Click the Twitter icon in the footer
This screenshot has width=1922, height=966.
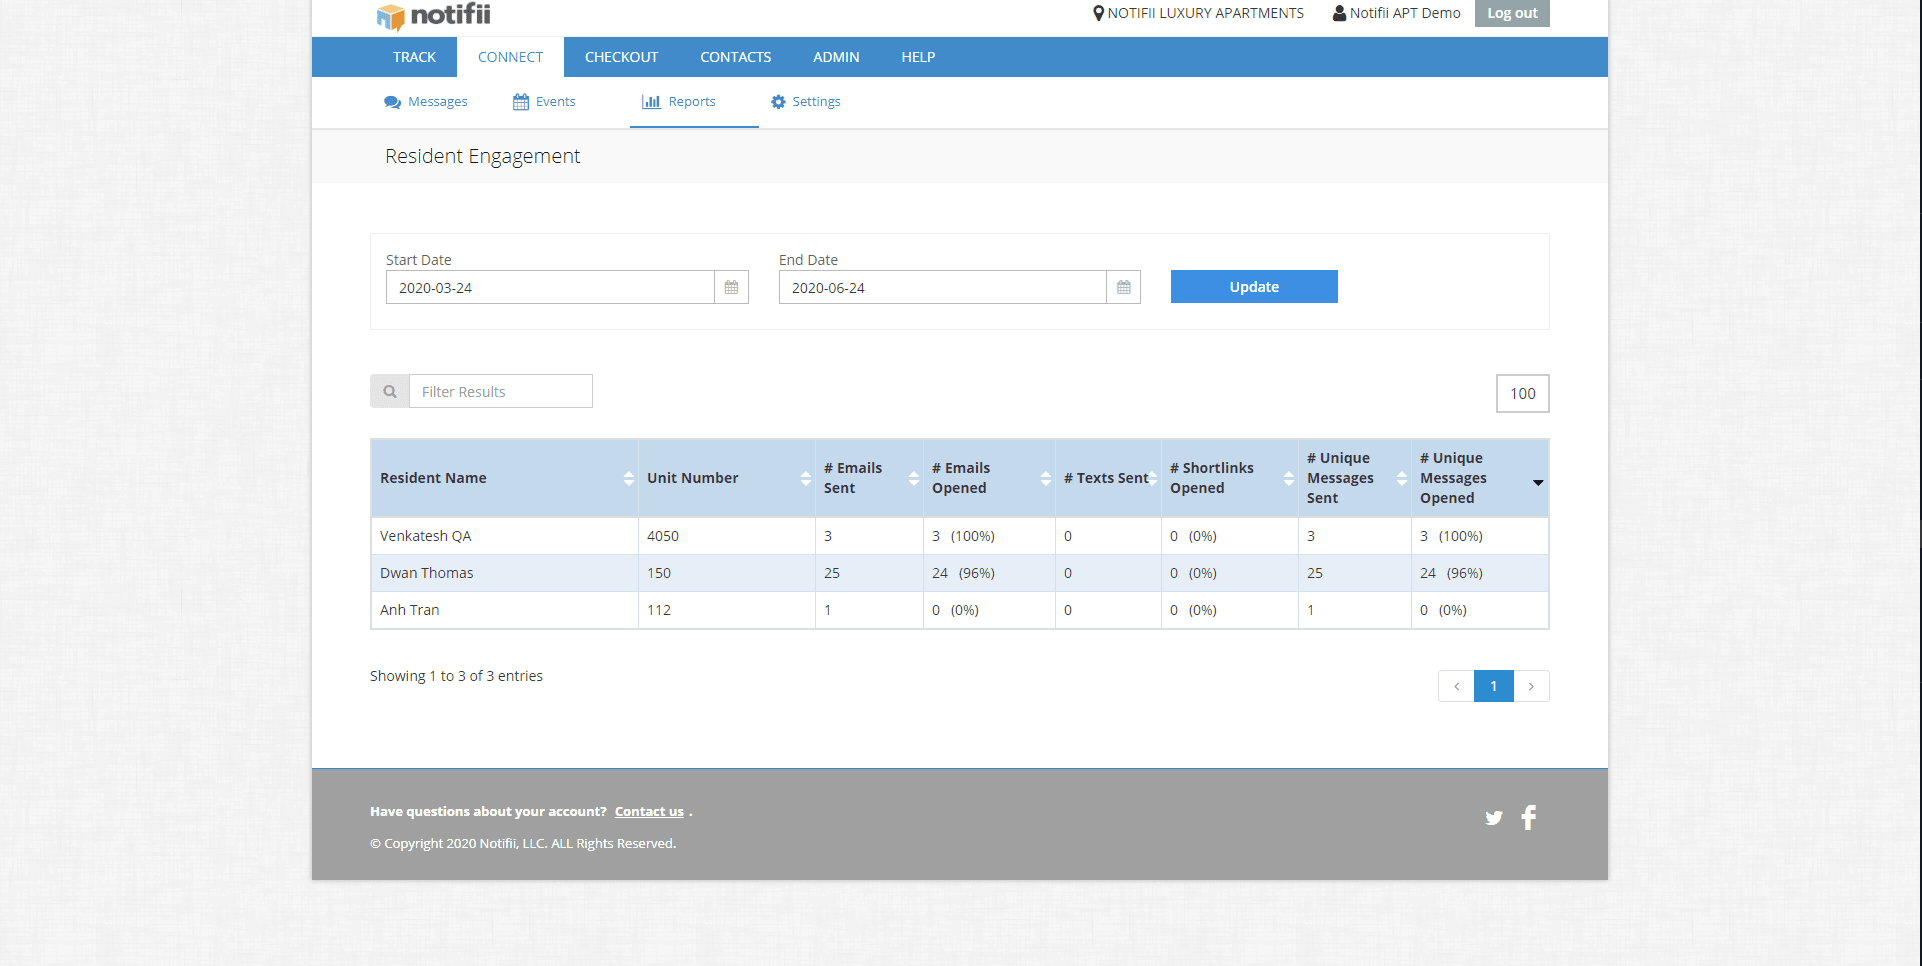click(x=1493, y=817)
